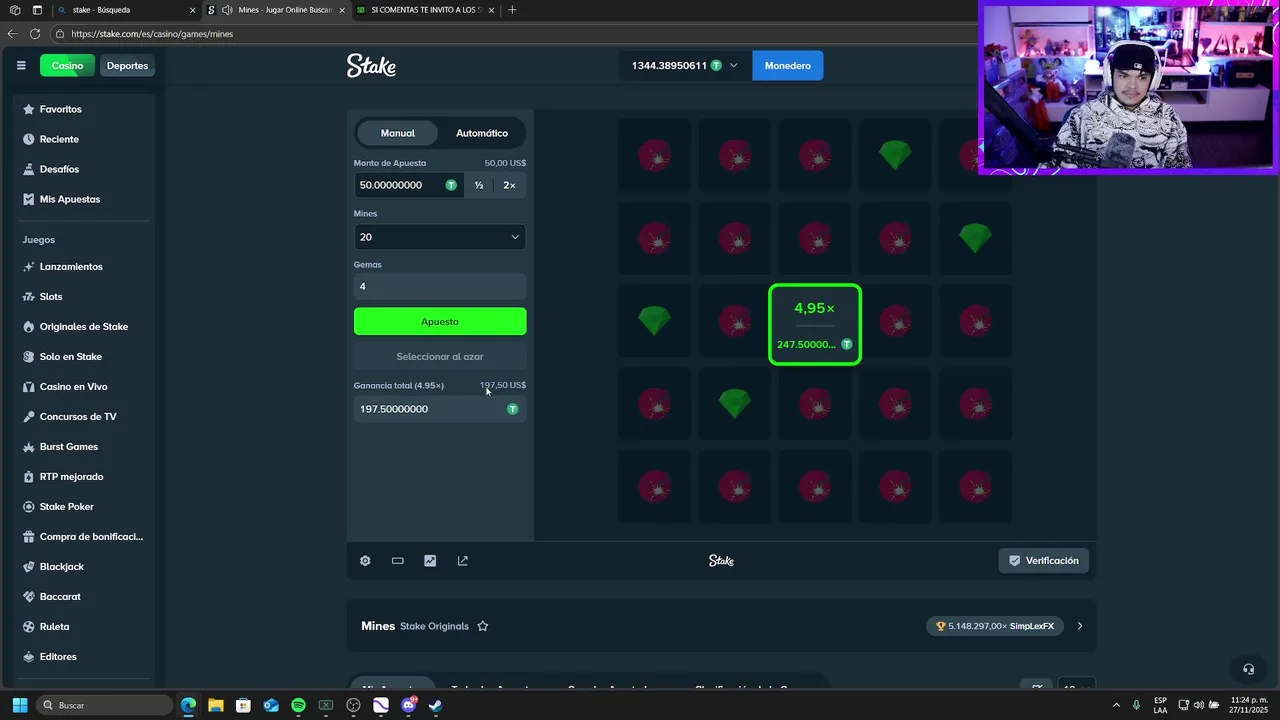Click the green gem tile in the second row
The image size is (1280, 720).
coord(975,238)
